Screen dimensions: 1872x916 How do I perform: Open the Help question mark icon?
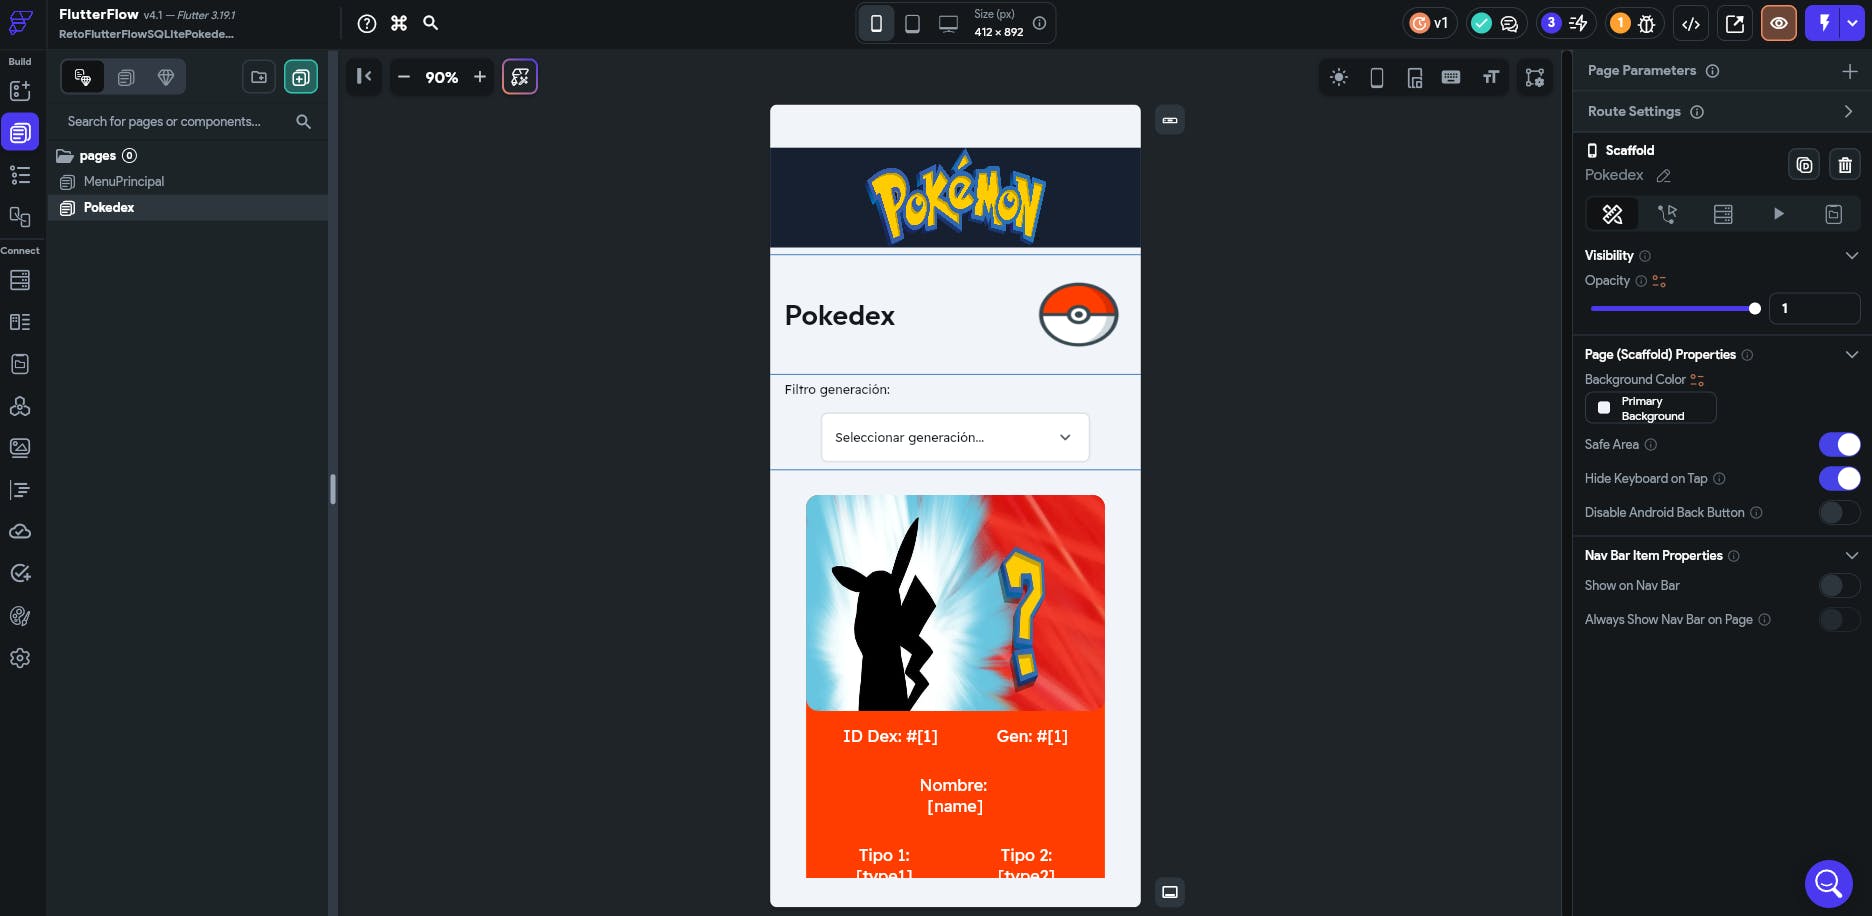point(367,23)
